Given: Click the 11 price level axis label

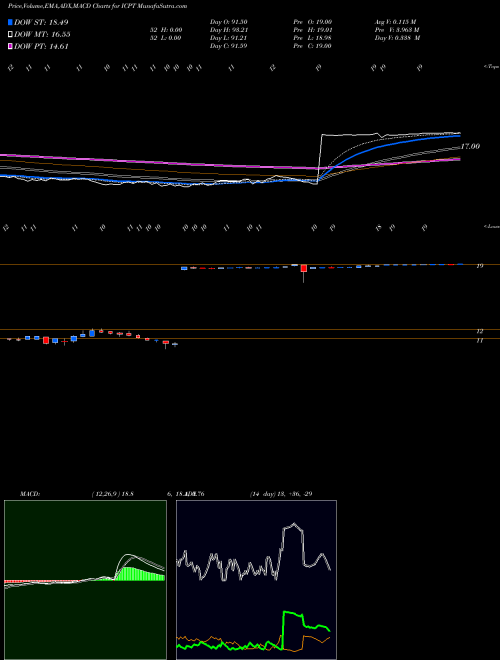Looking at the screenshot, I should pyautogui.click(x=480, y=341).
